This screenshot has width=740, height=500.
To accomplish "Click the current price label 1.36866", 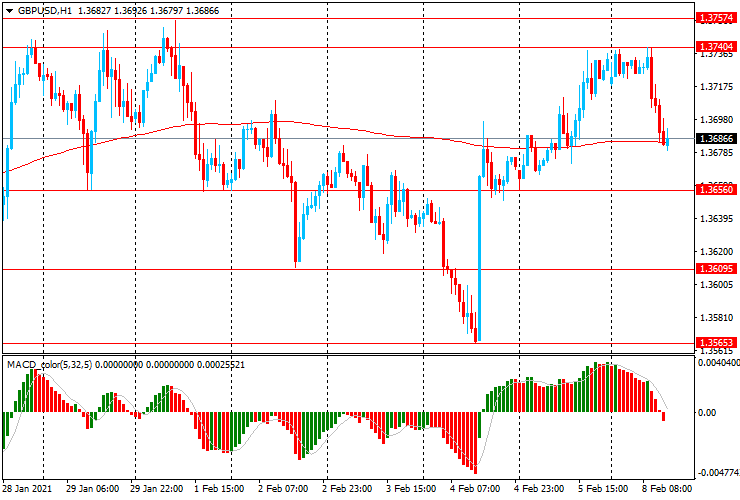I will pyautogui.click(x=717, y=138).
